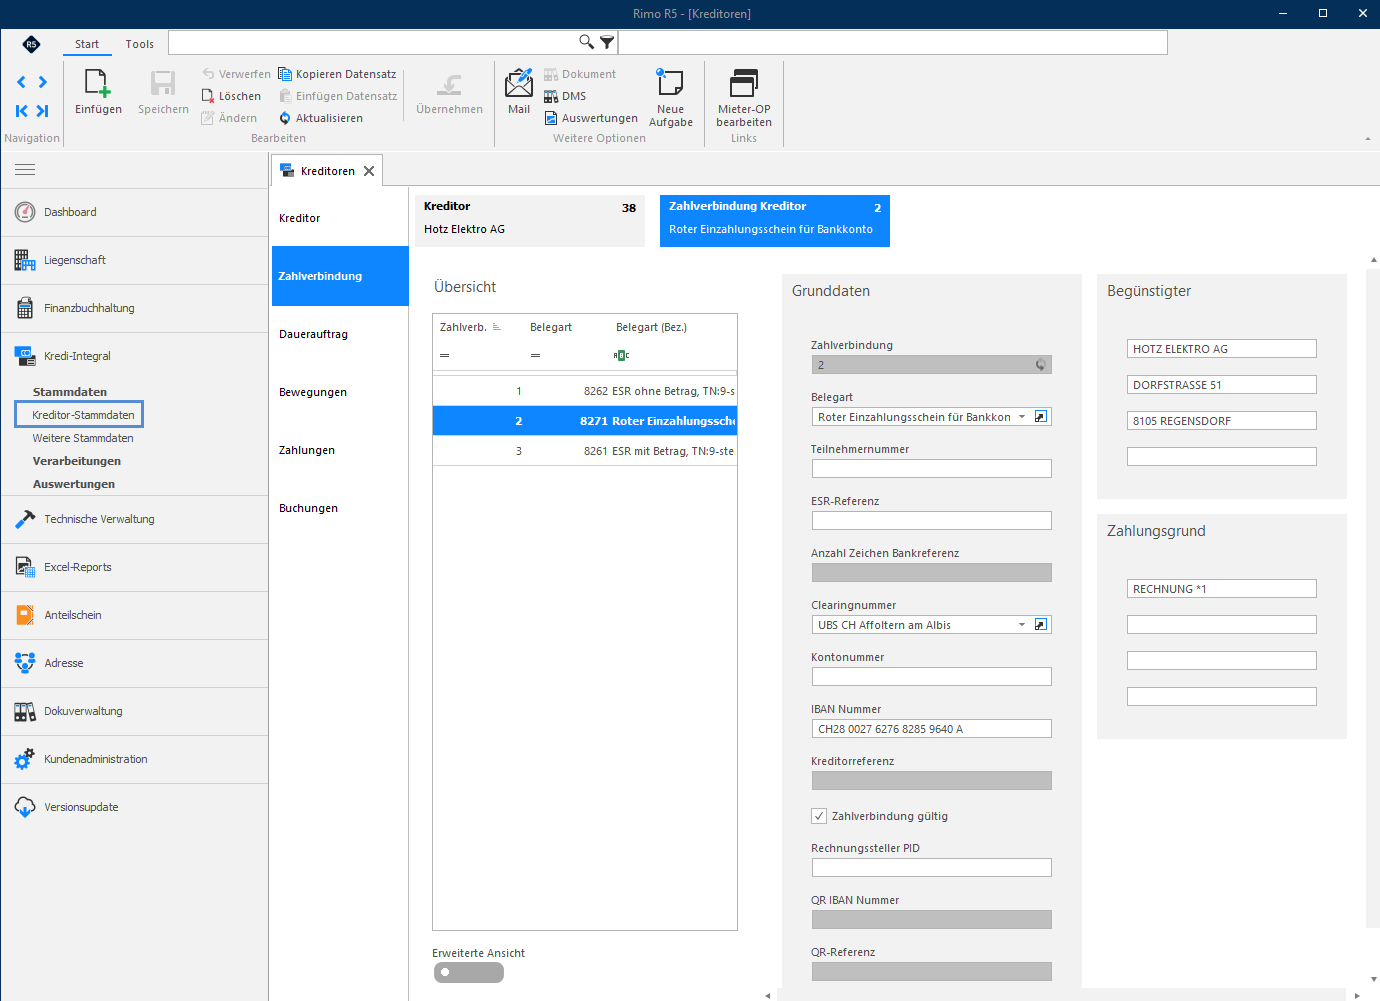Click the filter funnel icon beside search

(607, 42)
